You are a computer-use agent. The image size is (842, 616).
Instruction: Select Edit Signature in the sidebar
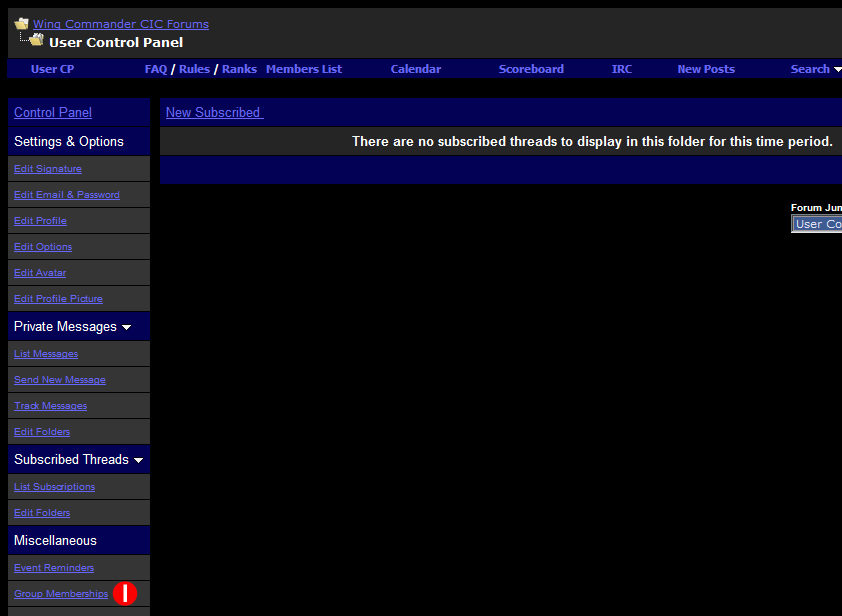click(x=48, y=169)
